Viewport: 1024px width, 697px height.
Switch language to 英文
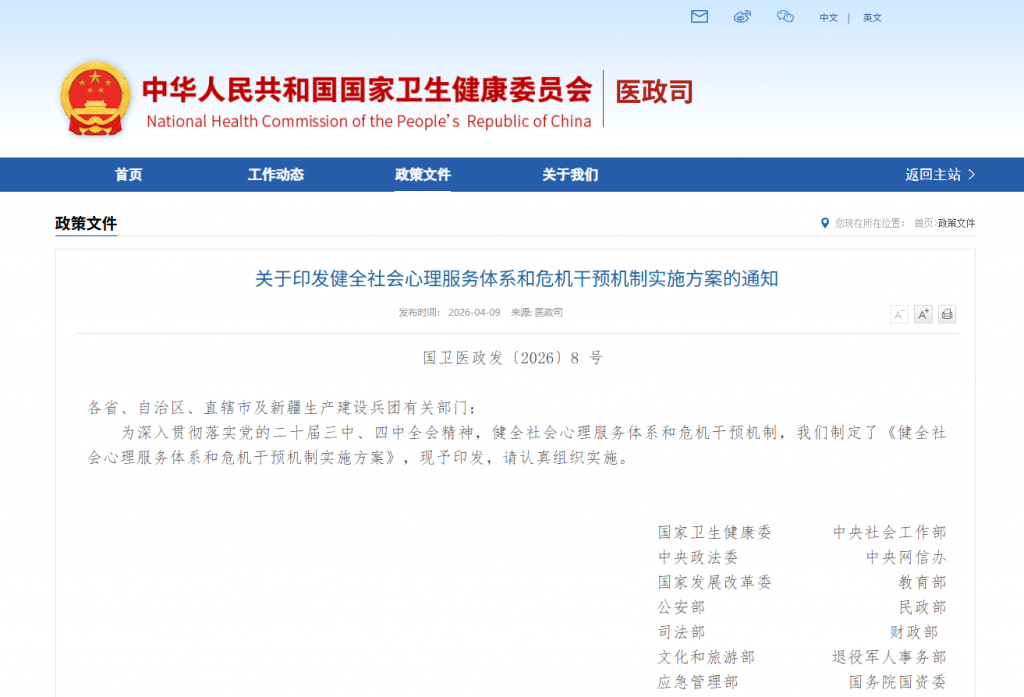(x=871, y=17)
